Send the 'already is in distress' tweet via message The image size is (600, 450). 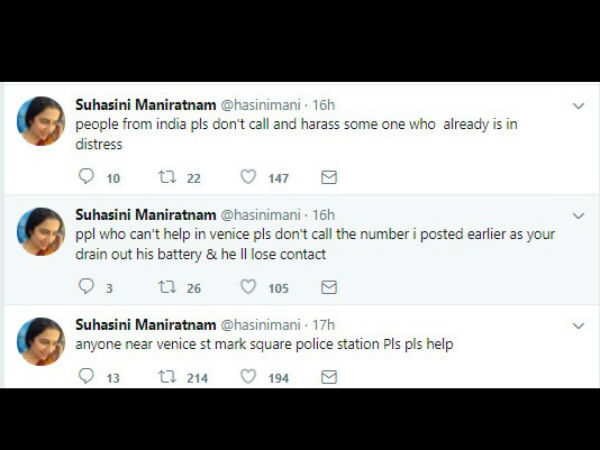328,177
